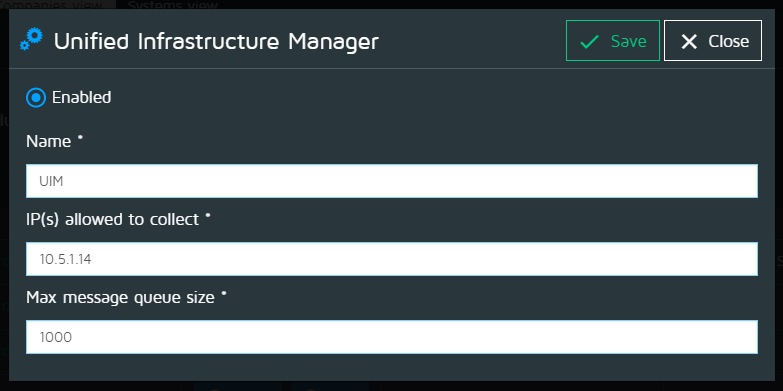The width and height of the screenshot is (783, 391).
Task: Click the Unified Infrastructure Manager title text
Action: (216, 41)
